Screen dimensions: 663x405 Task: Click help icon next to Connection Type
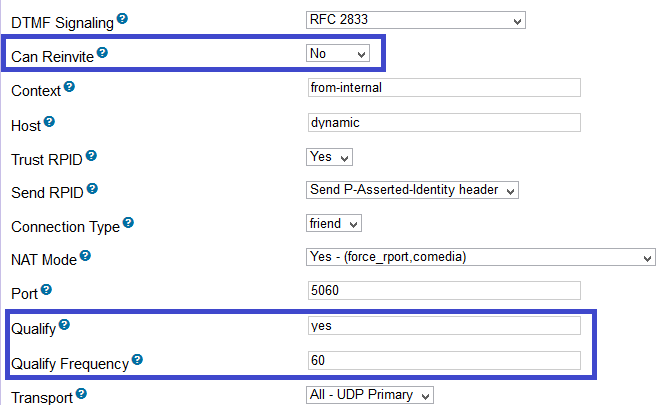point(128,225)
